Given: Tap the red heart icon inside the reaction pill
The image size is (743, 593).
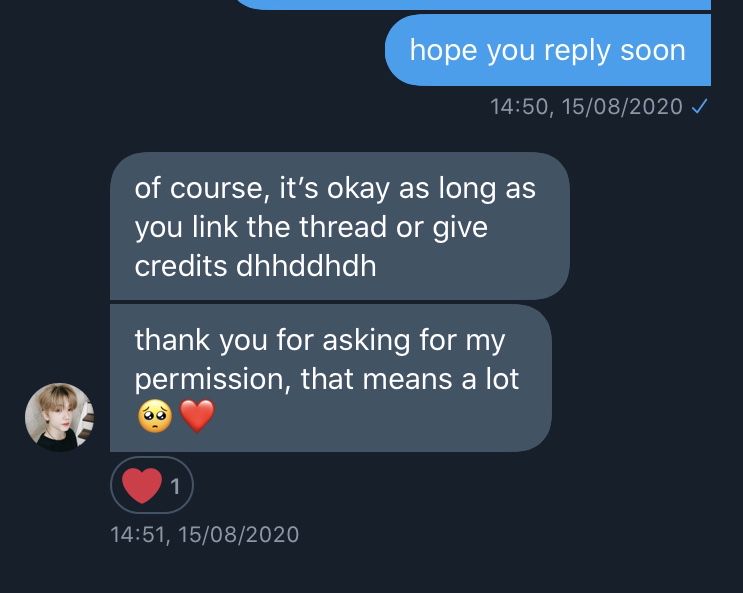Looking at the screenshot, I should click(142, 485).
